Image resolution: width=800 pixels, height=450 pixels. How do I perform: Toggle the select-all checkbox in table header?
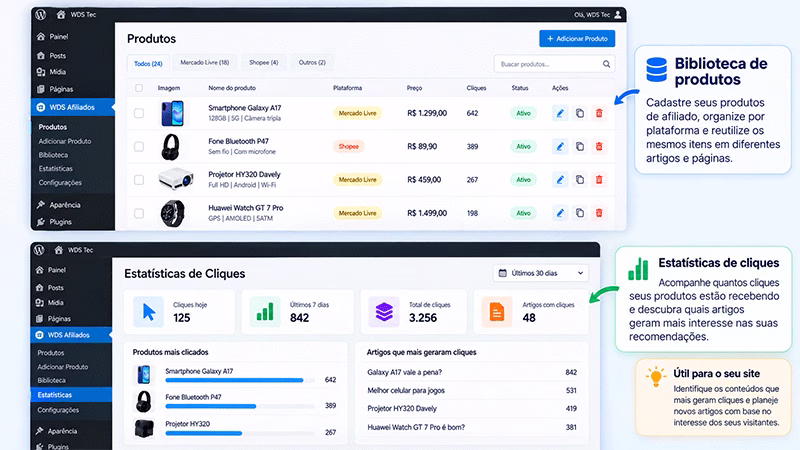coord(139,88)
